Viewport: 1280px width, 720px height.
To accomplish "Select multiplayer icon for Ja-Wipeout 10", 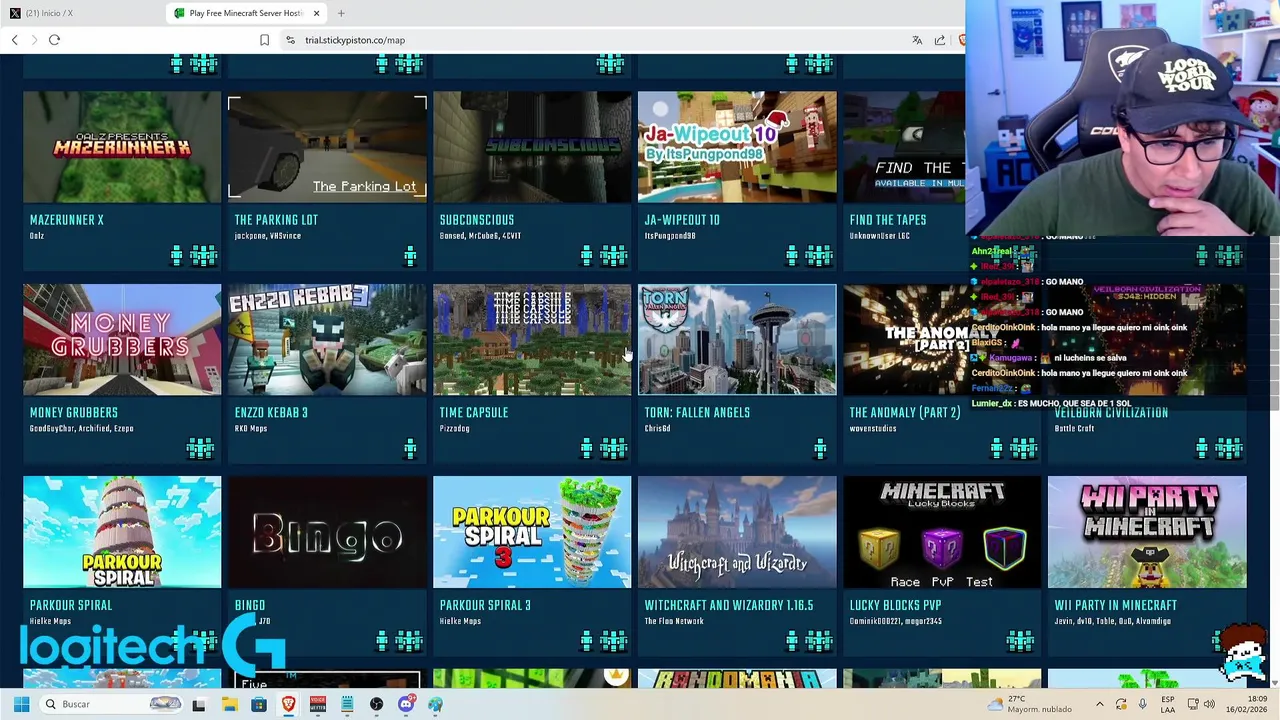I will pyautogui.click(x=819, y=256).
